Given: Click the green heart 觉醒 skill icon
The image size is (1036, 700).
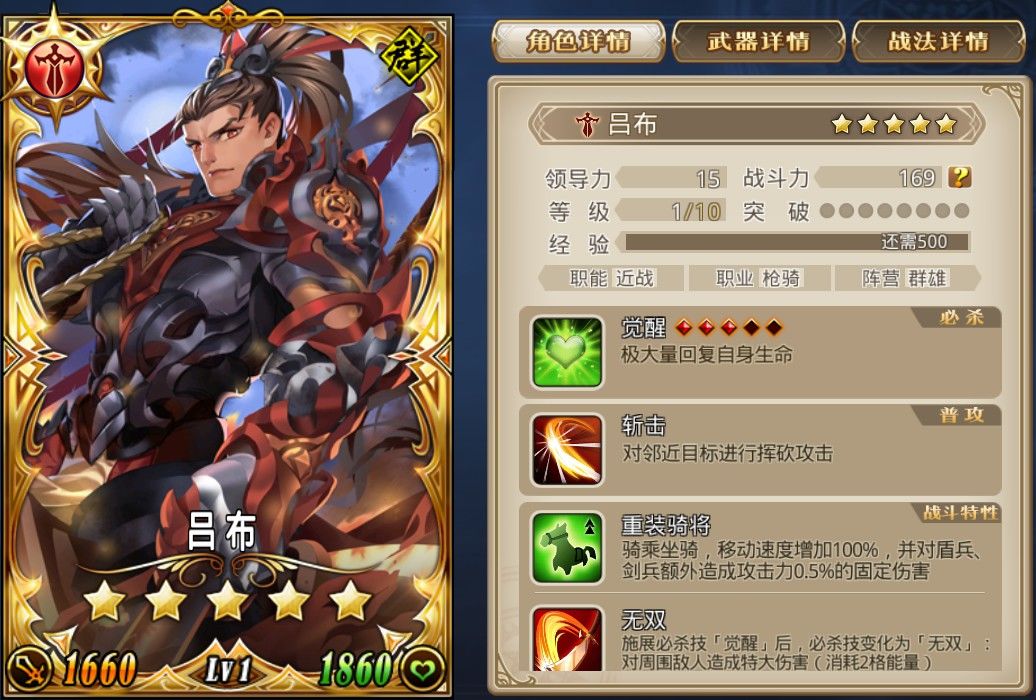Looking at the screenshot, I should point(568,352).
